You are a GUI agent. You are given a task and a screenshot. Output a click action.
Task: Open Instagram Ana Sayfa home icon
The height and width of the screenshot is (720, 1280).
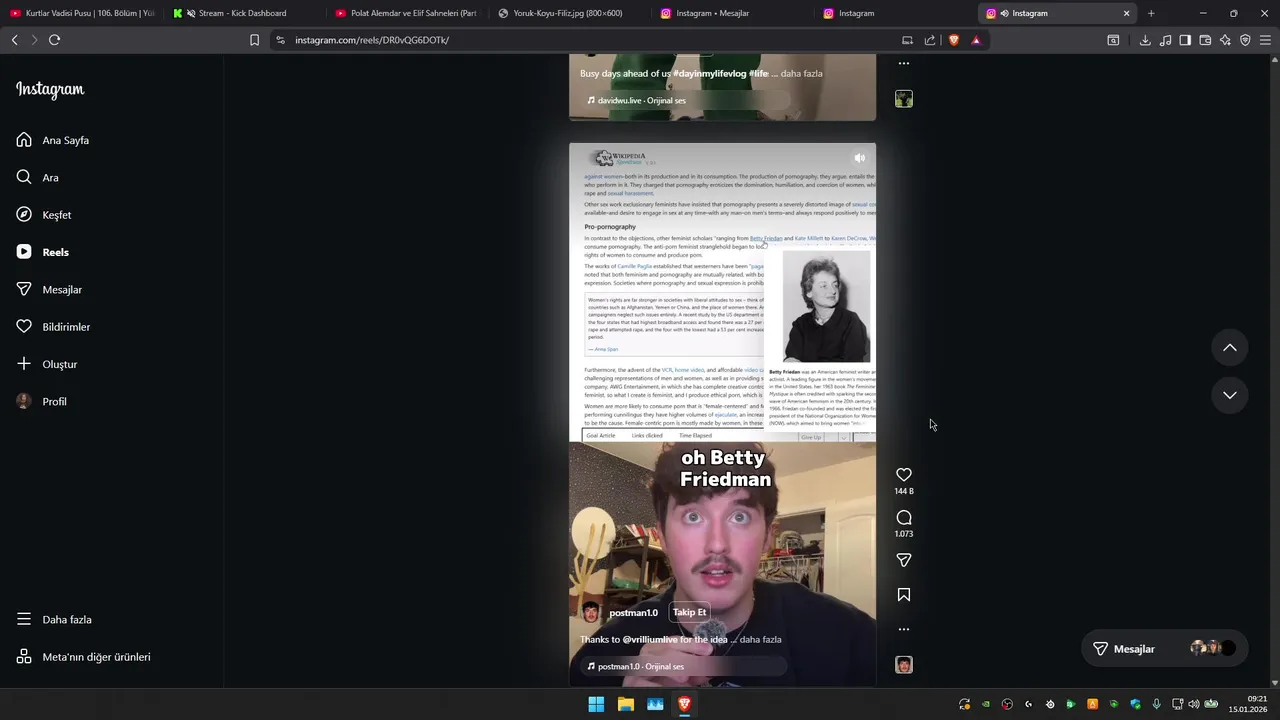[x=24, y=140]
